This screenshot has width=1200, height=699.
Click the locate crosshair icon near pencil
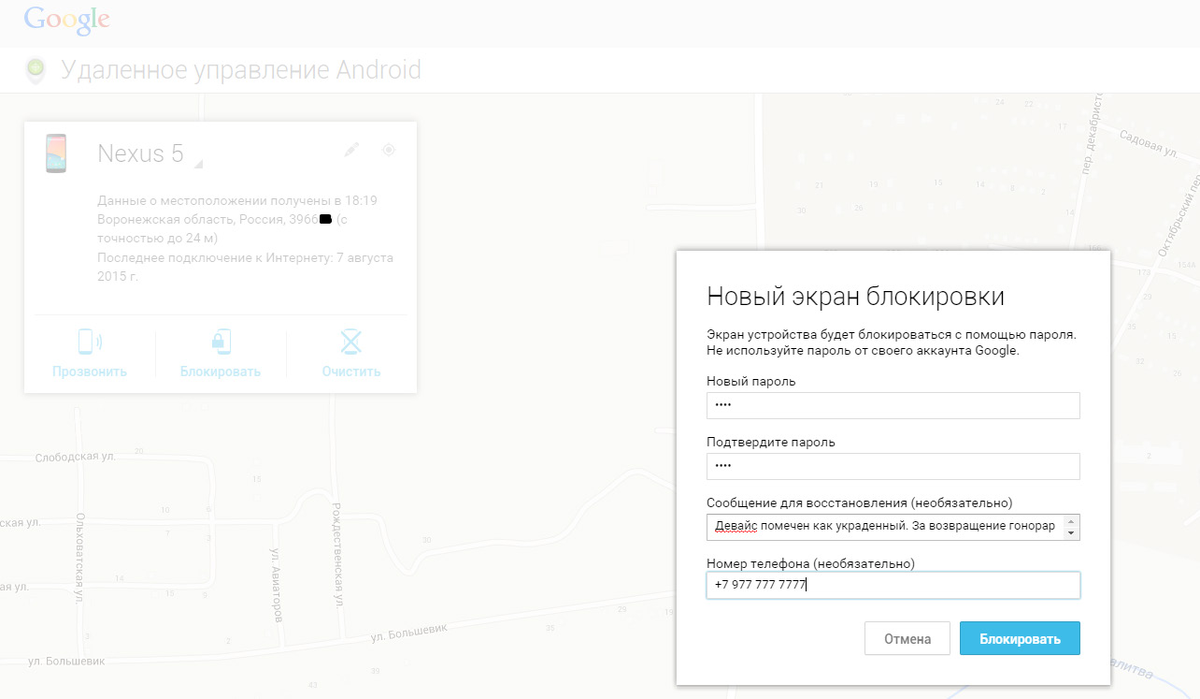[389, 148]
